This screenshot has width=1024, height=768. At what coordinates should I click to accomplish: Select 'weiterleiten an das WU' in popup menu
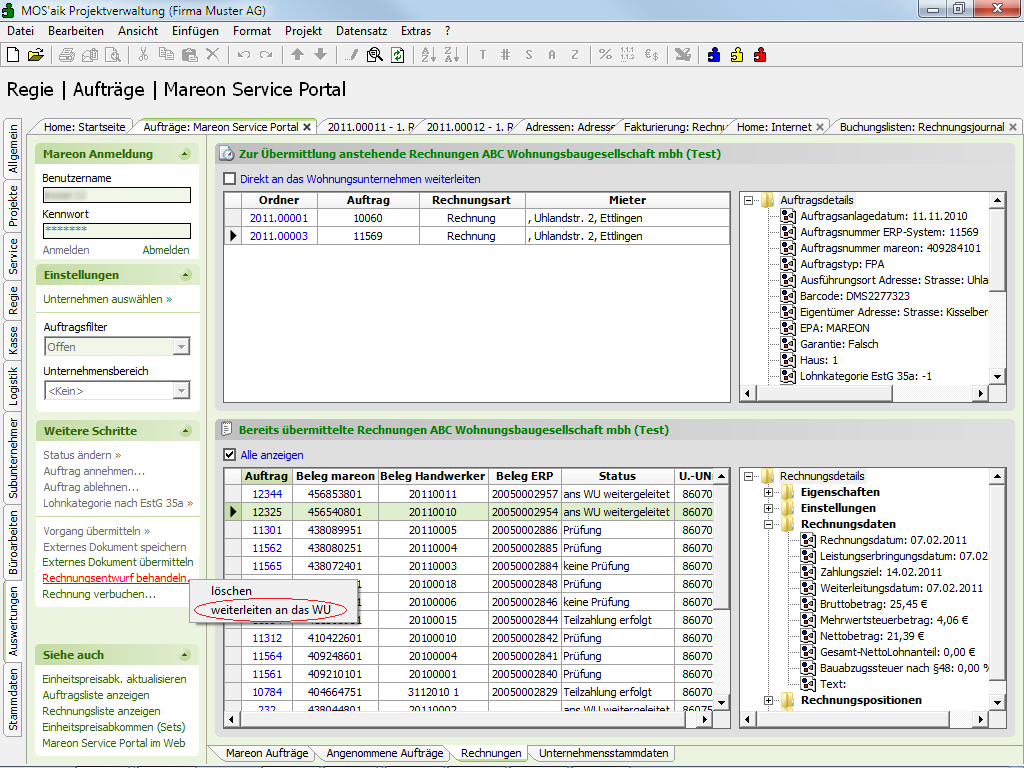270,610
